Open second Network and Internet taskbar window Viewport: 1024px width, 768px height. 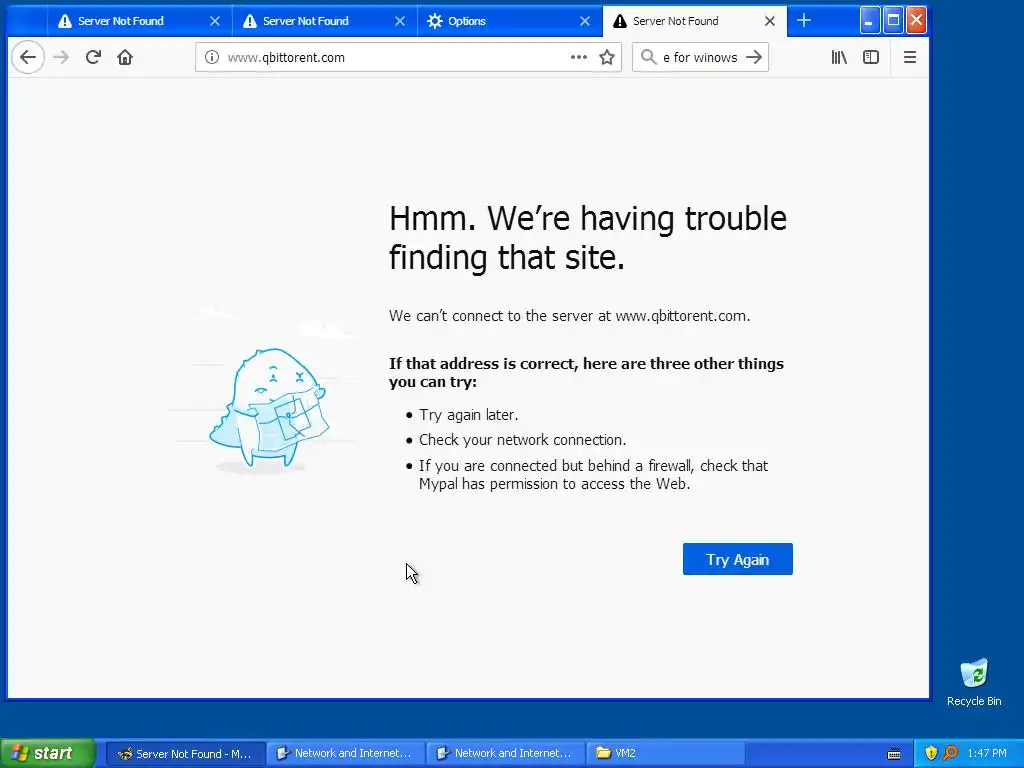[505, 754]
